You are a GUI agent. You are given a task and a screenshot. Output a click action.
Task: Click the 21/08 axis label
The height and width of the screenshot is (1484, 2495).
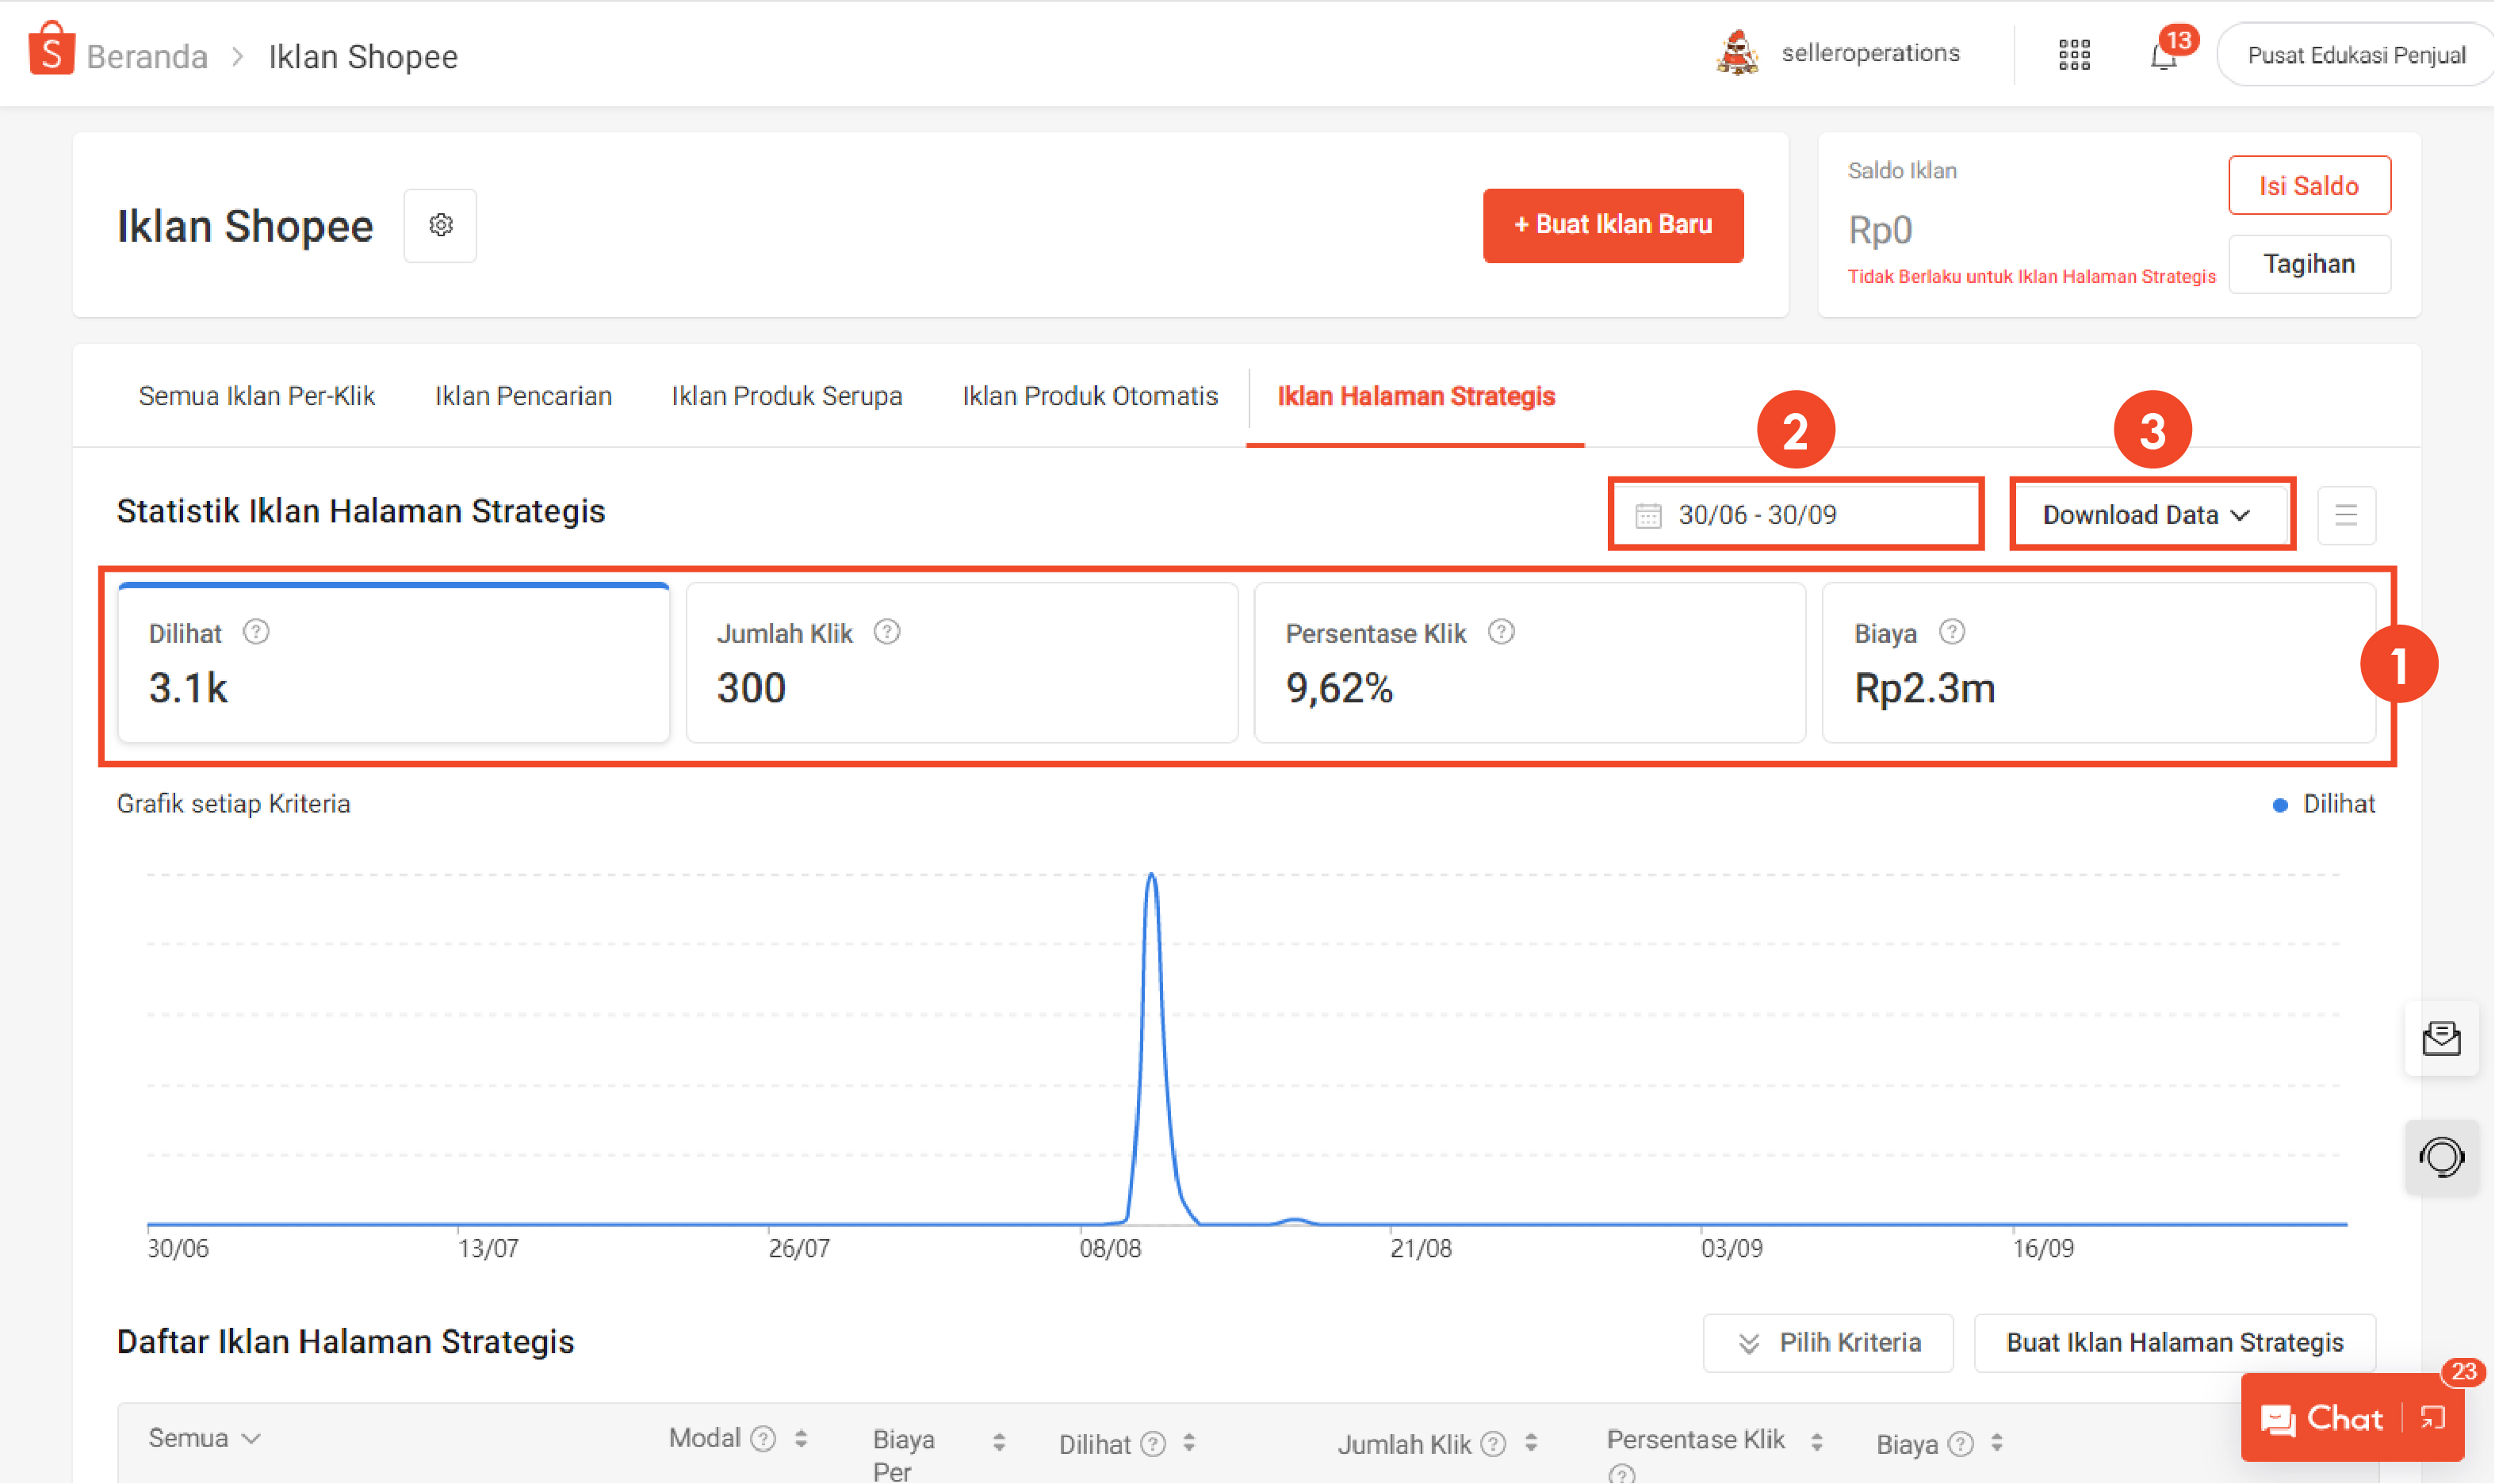click(x=1421, y=1248)
